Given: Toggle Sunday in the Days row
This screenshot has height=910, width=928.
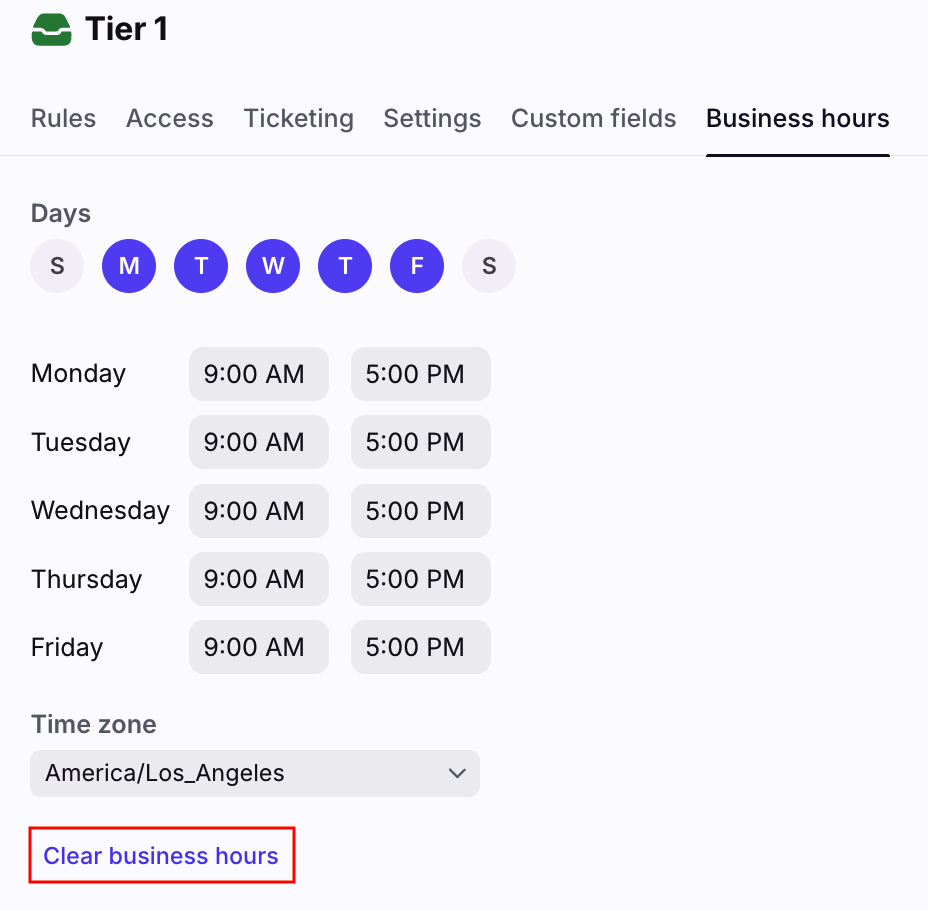Looking at the screenshot, I should [57, 266].
